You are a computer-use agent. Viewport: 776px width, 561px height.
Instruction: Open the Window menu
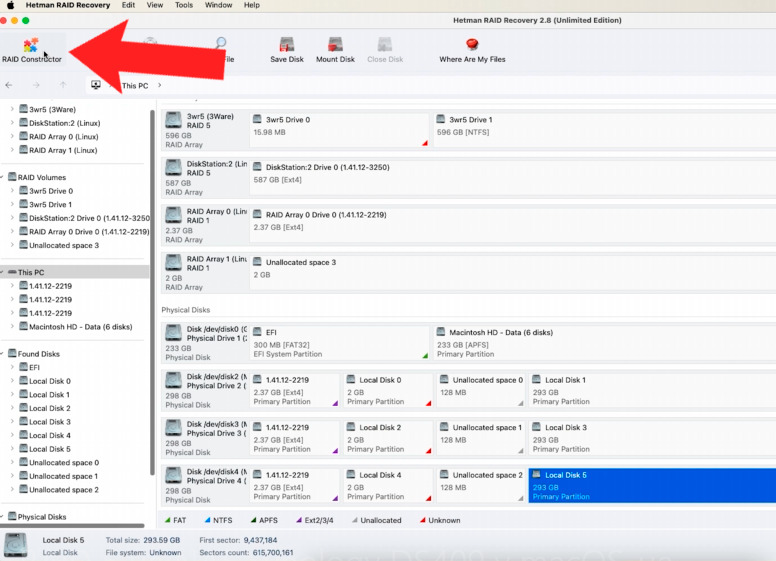[218, 5]
